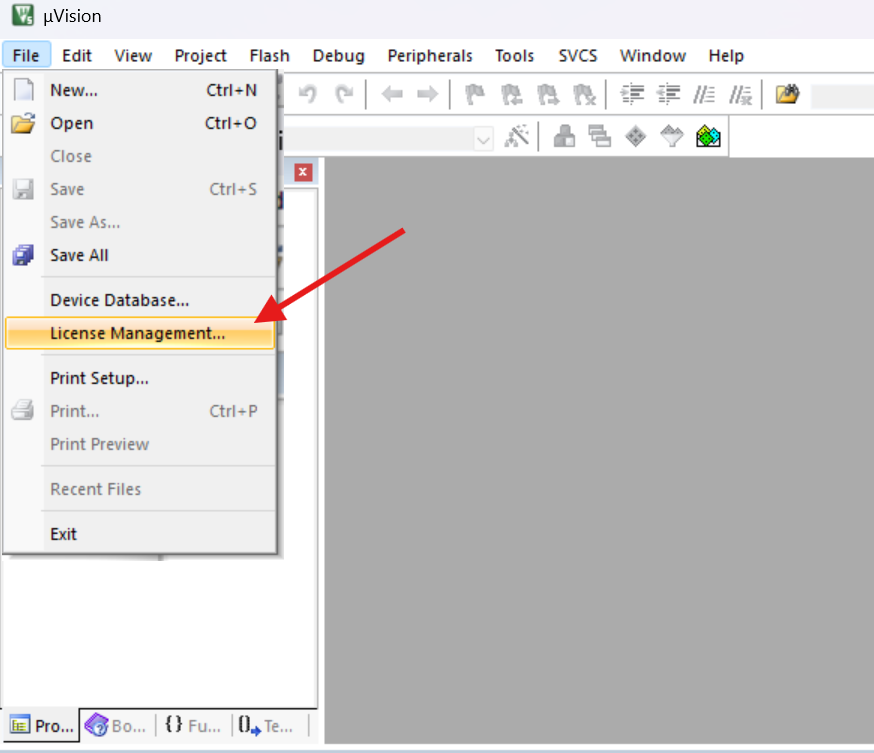Open Device Database... entry
This screenshot has height=753, width=874.
(140, 300)
